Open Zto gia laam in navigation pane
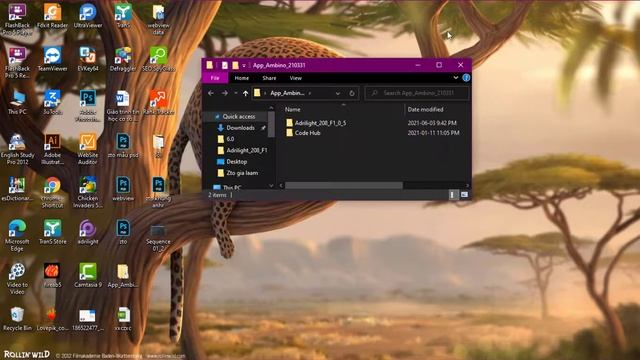 point(242,173)
